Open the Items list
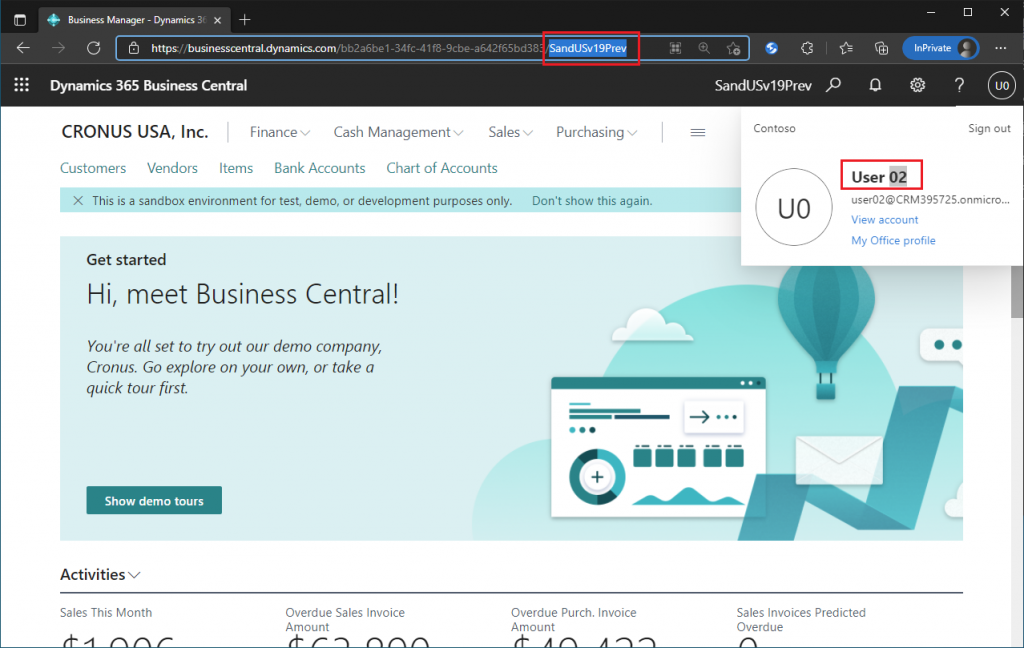Screen dimensions: 1024x648 [236, 168]
